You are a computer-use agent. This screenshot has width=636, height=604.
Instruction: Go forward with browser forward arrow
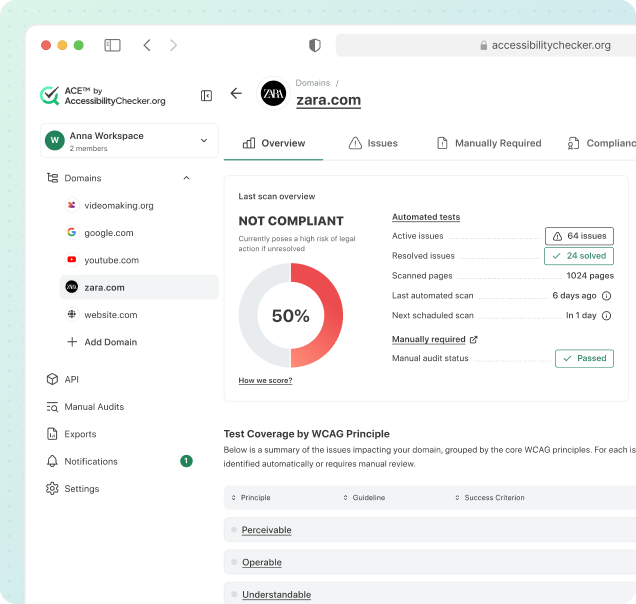[174, 45]
